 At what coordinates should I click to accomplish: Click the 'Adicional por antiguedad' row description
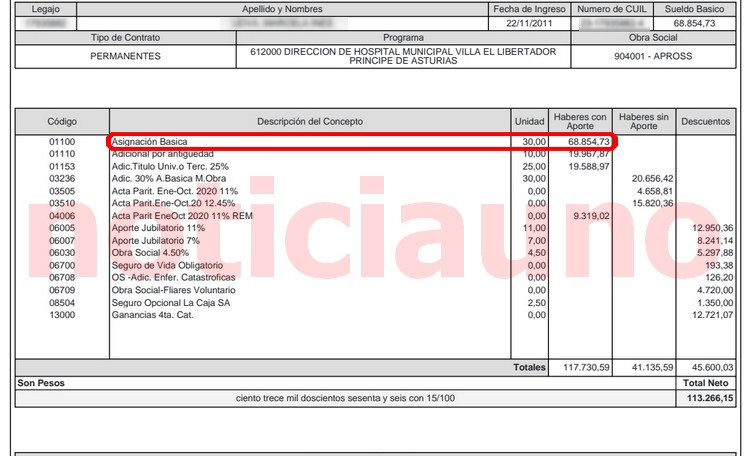click(x=163, y=154)
